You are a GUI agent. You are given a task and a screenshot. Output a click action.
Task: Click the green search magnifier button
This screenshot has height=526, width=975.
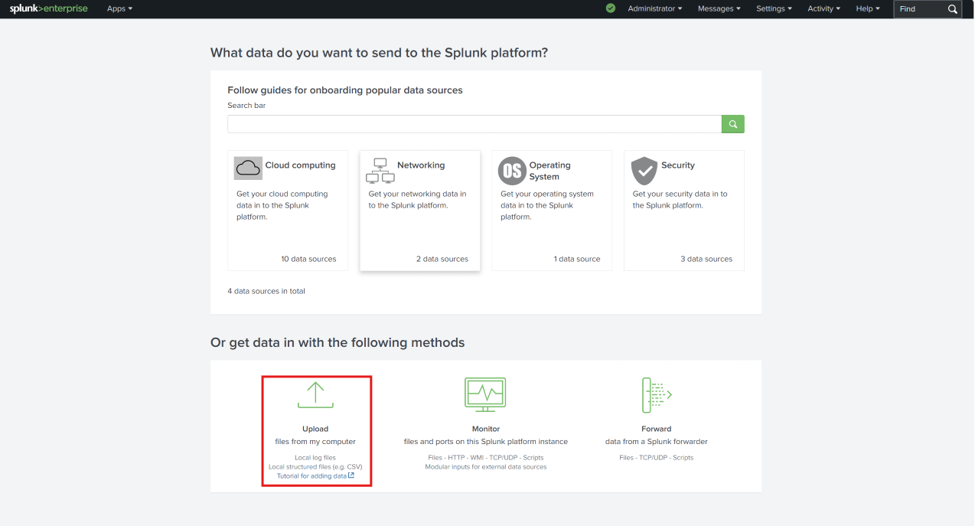click(732, 124)
